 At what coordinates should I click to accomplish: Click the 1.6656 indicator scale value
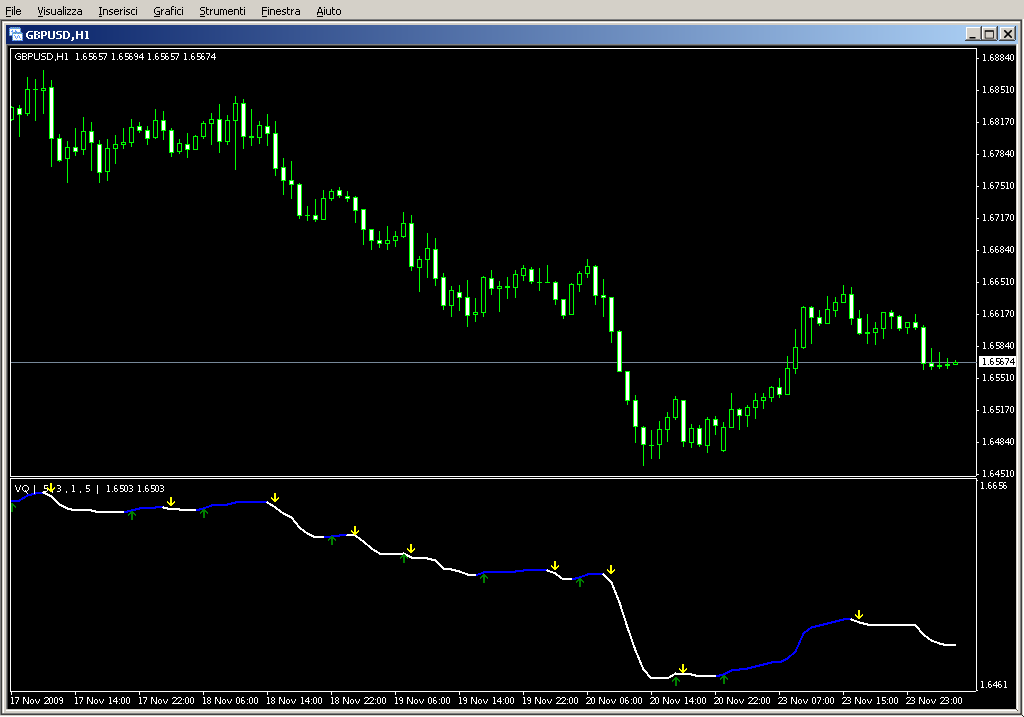[x=993, y=486]
